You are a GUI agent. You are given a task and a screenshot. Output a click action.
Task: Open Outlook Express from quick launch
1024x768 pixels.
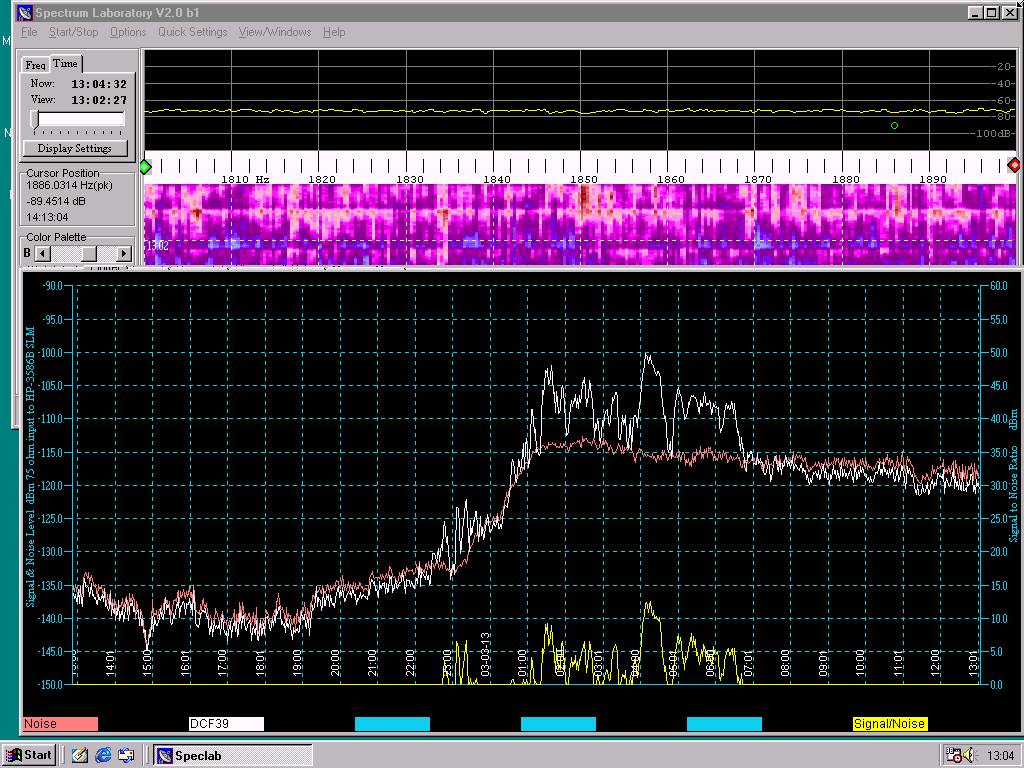point(126,756)
